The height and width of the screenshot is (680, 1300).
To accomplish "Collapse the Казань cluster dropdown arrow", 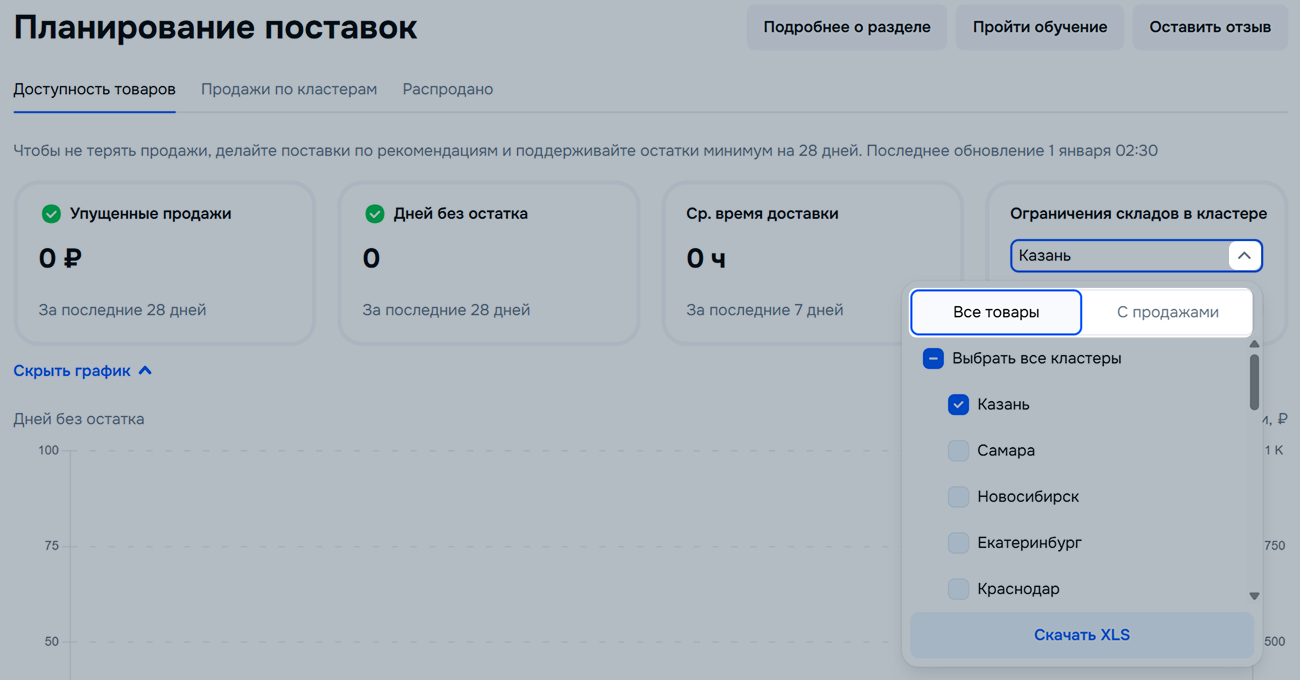I will pos(1244,256).
